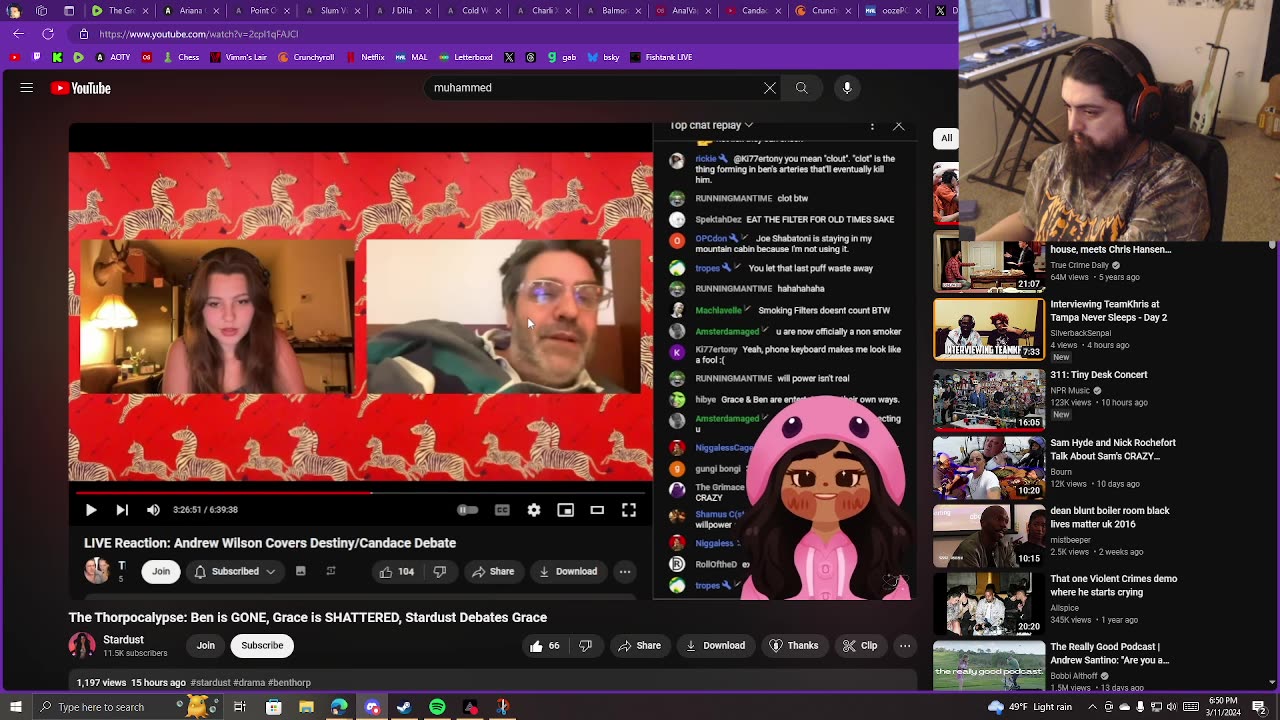1280x720 pixels.
Task: Switch inner player to theater mode
Action: (x=597, y=510)
